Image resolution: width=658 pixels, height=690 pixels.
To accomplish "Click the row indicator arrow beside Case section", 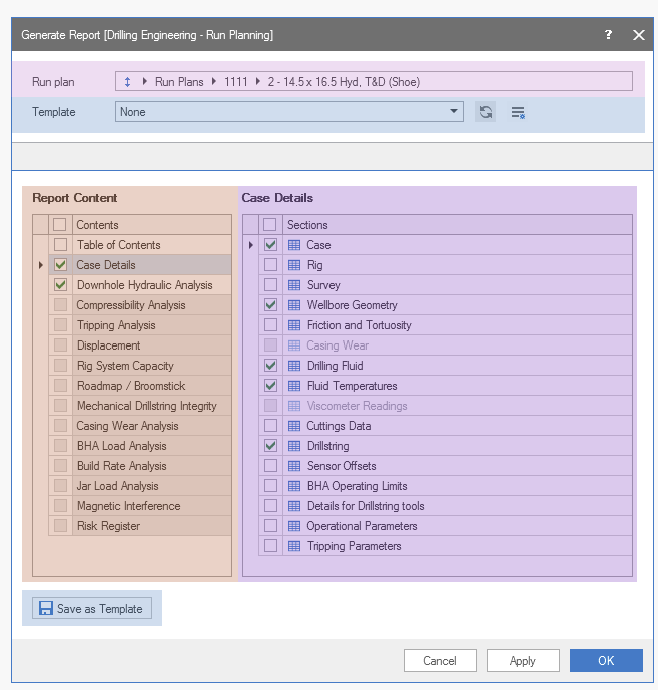I will coord(251,245).
